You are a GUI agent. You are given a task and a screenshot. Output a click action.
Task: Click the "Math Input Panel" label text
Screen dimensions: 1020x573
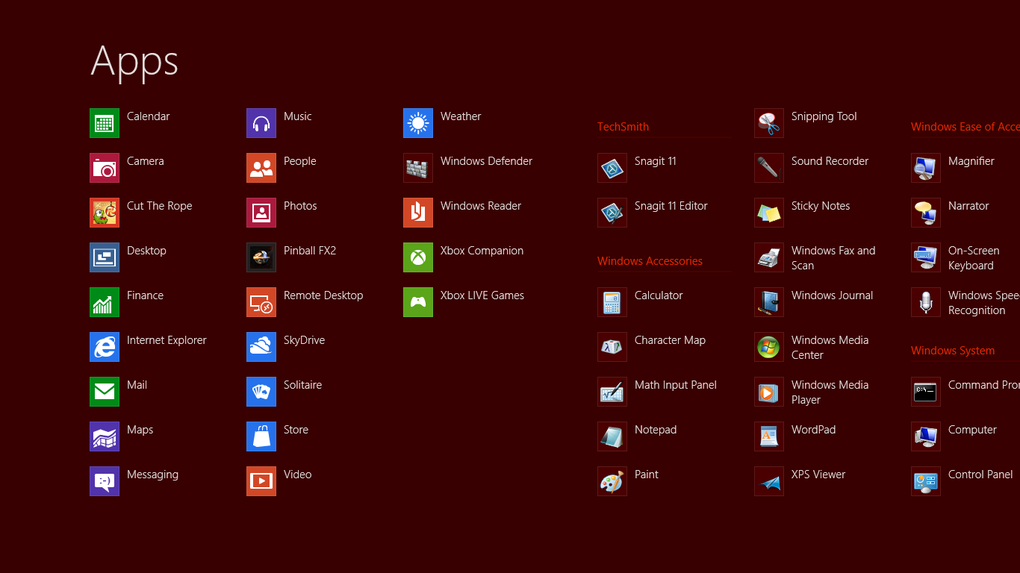675,385
